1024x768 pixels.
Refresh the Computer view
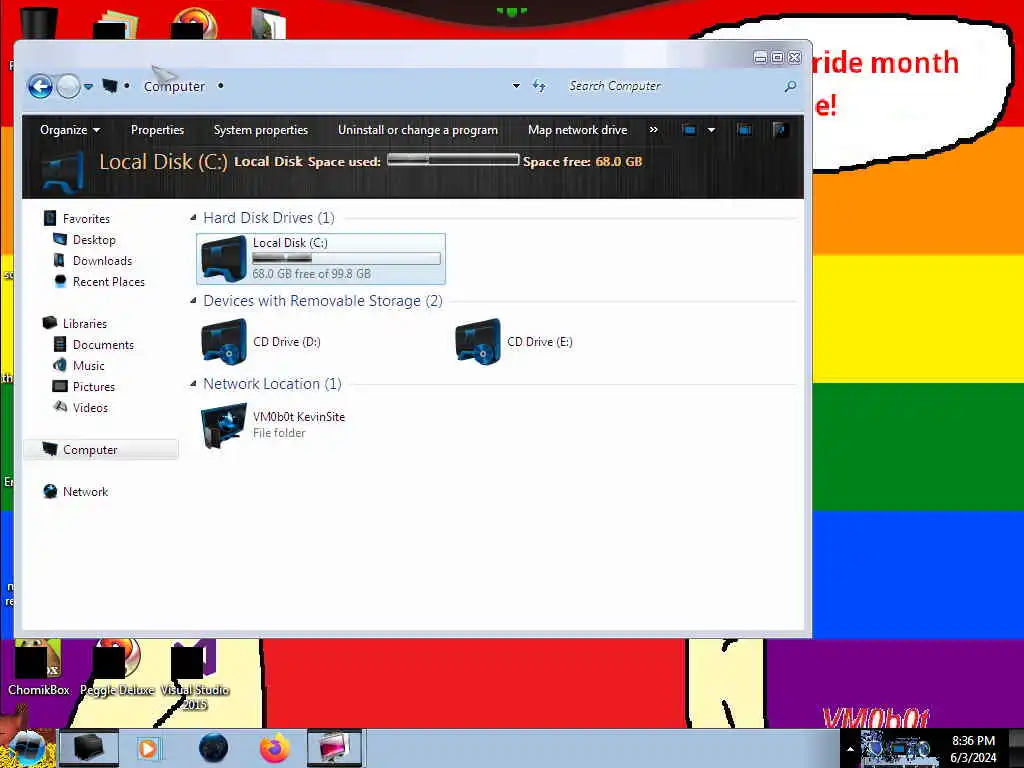[539, 86]
